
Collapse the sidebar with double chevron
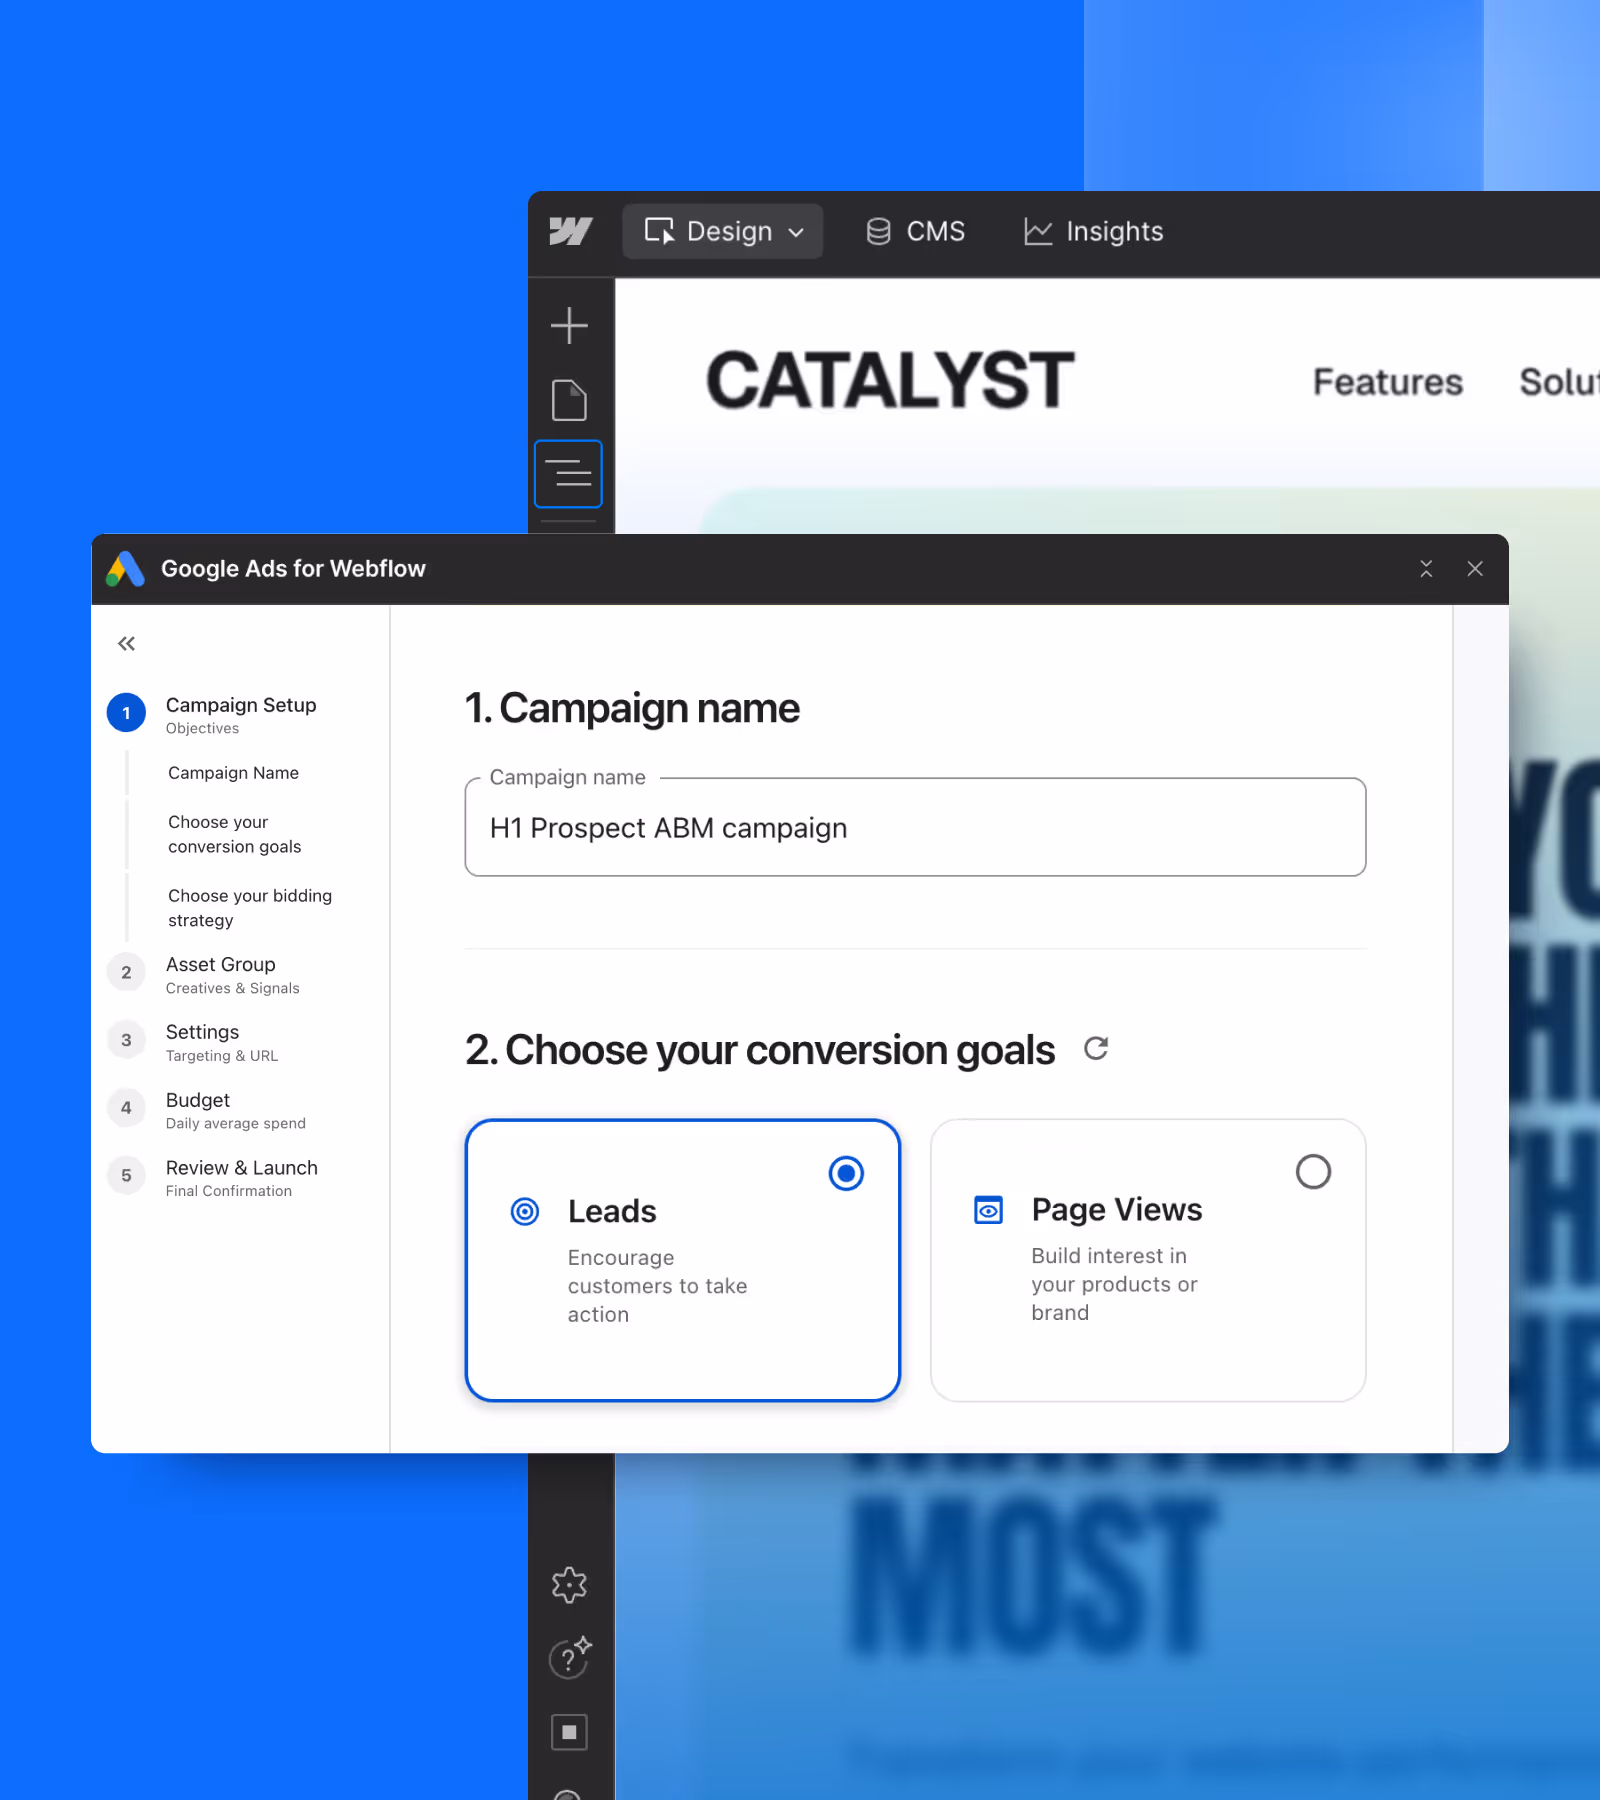tap(126, 643)
